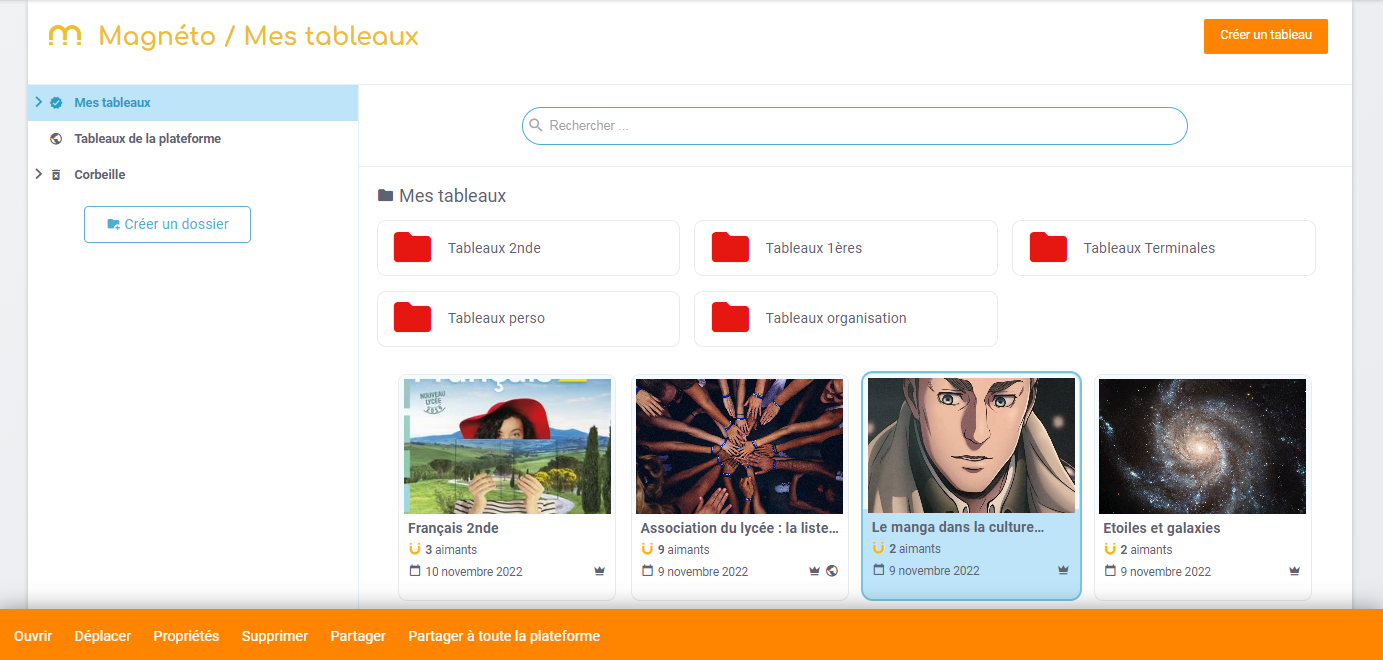Viewport: 1383px width, 660px height.
Task: Open the red folder icon for Tableaux 2nde
Action: 413,248
